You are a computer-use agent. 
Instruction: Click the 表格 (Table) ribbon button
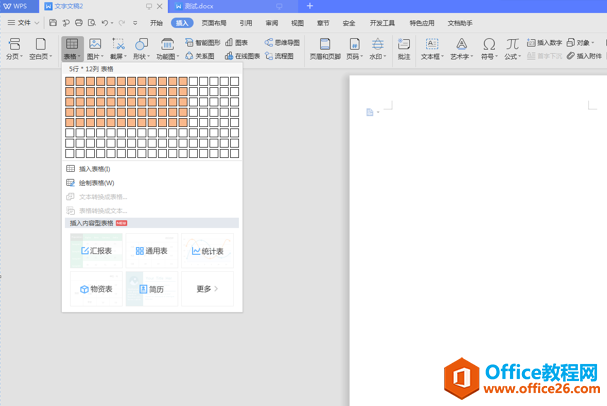[x=72, y=49]
